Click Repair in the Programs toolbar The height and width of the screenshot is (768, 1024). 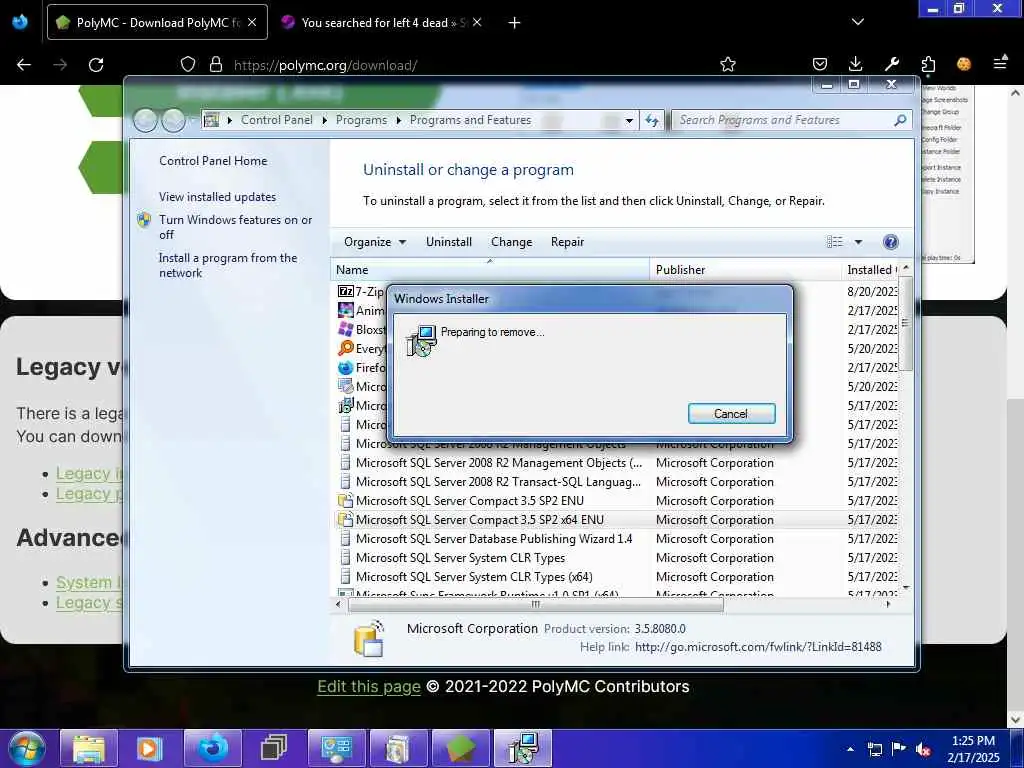pos(567,242)
